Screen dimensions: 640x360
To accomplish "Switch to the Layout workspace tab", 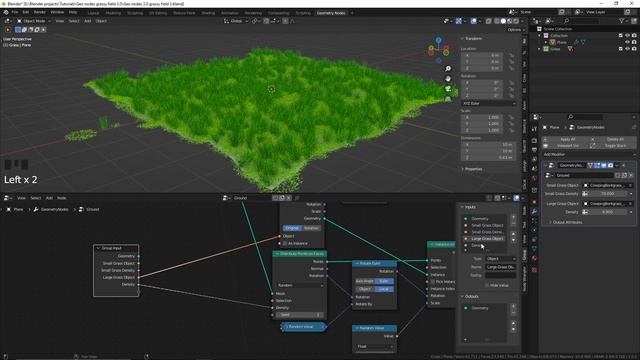I will coord(93,13).
